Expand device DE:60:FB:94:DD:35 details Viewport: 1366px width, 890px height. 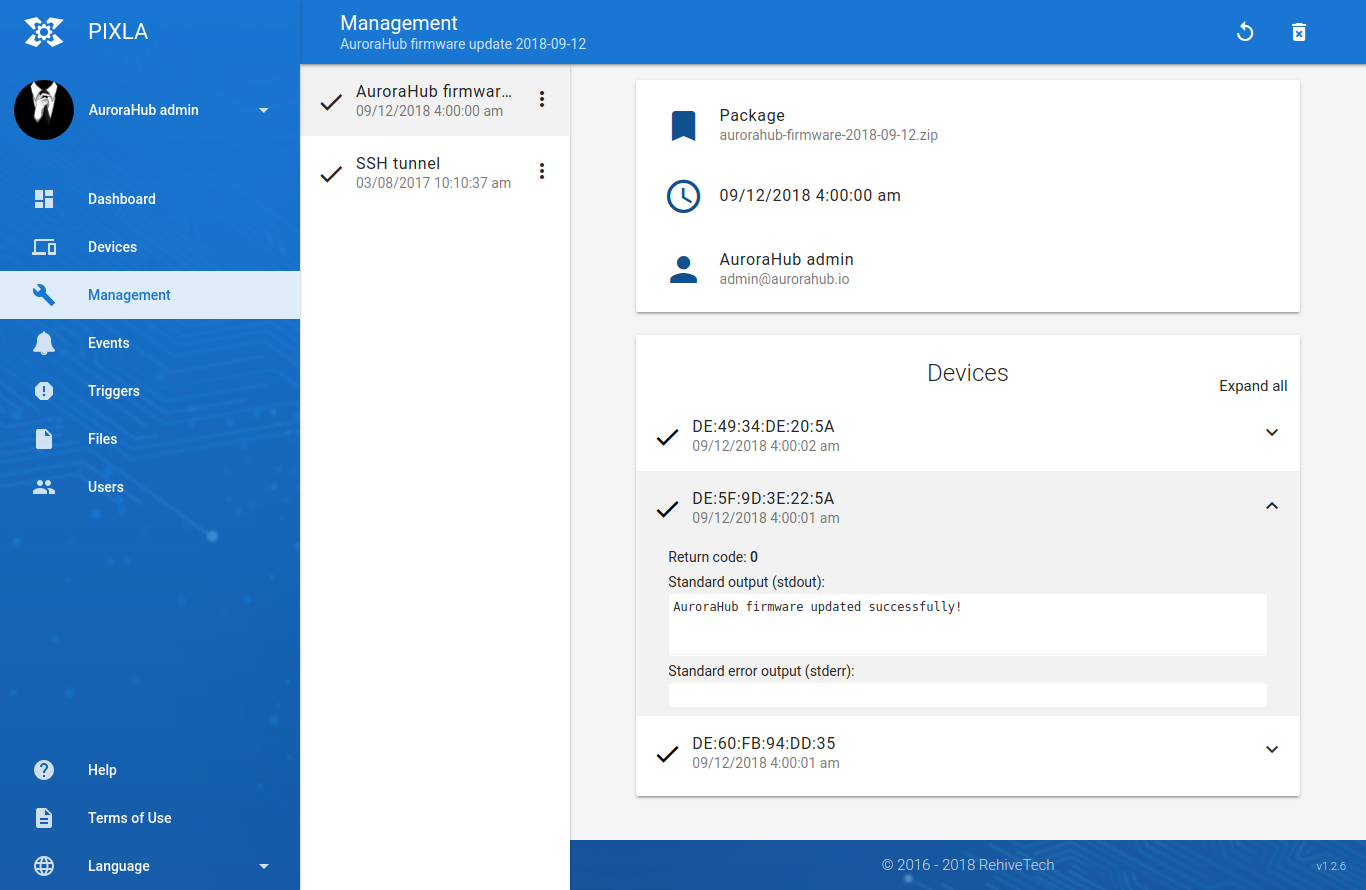pyautogui.click(x=1272, y=750)
